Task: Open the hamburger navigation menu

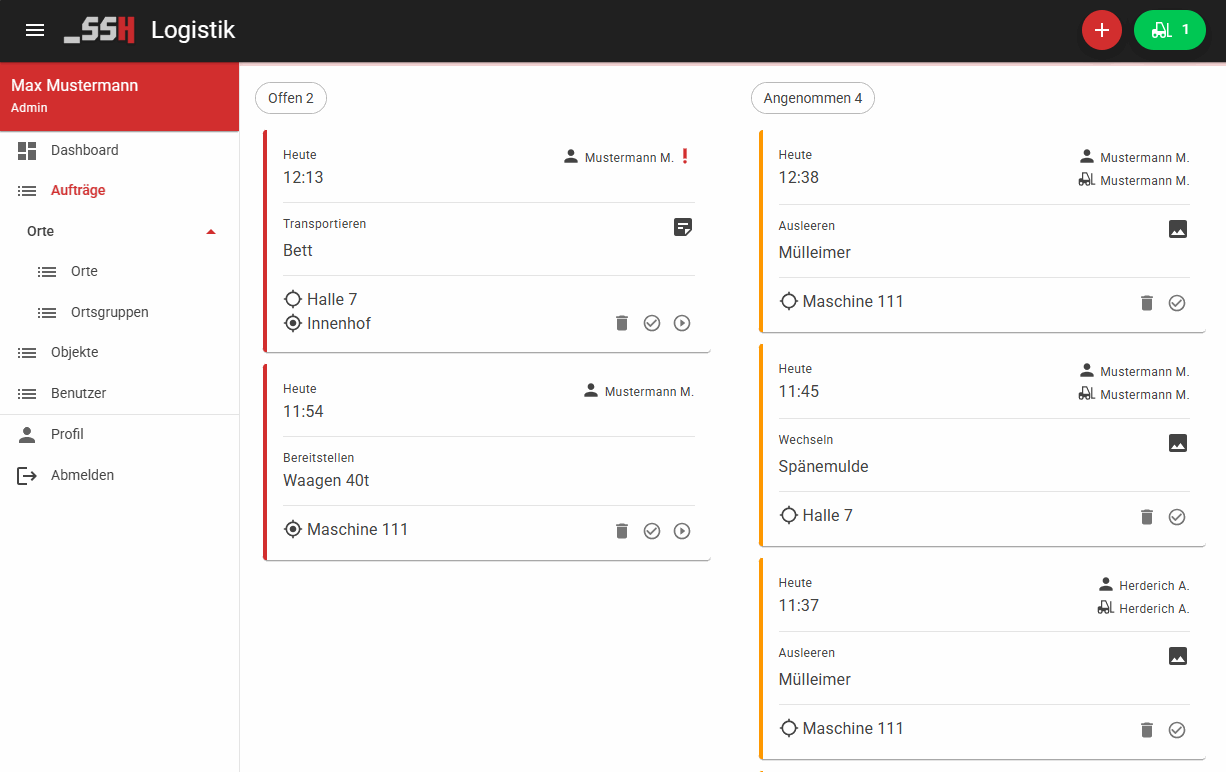Action: [35, 30]
